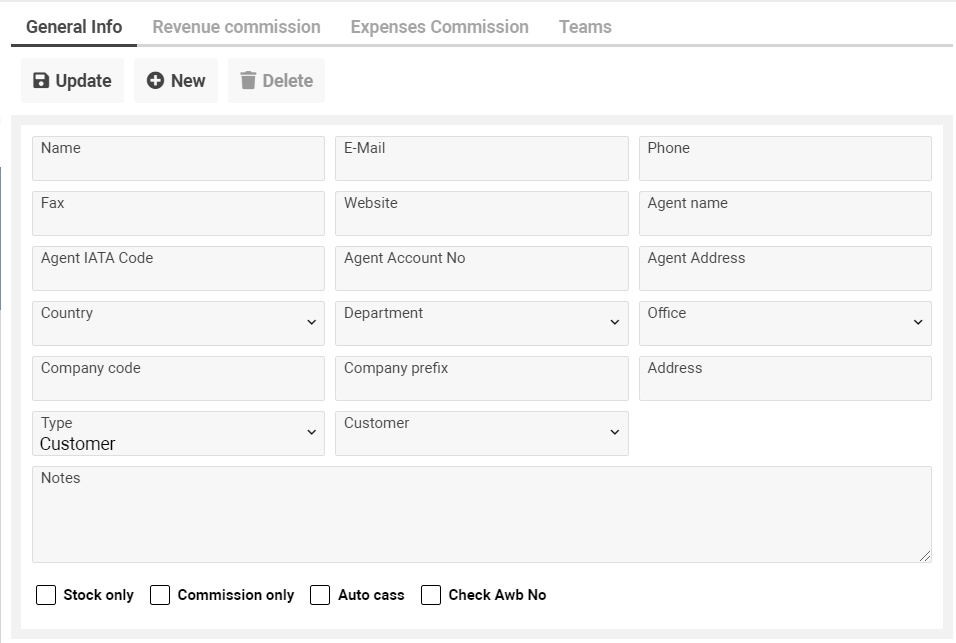Click the plus icon on the New button

tap(156, 80)
